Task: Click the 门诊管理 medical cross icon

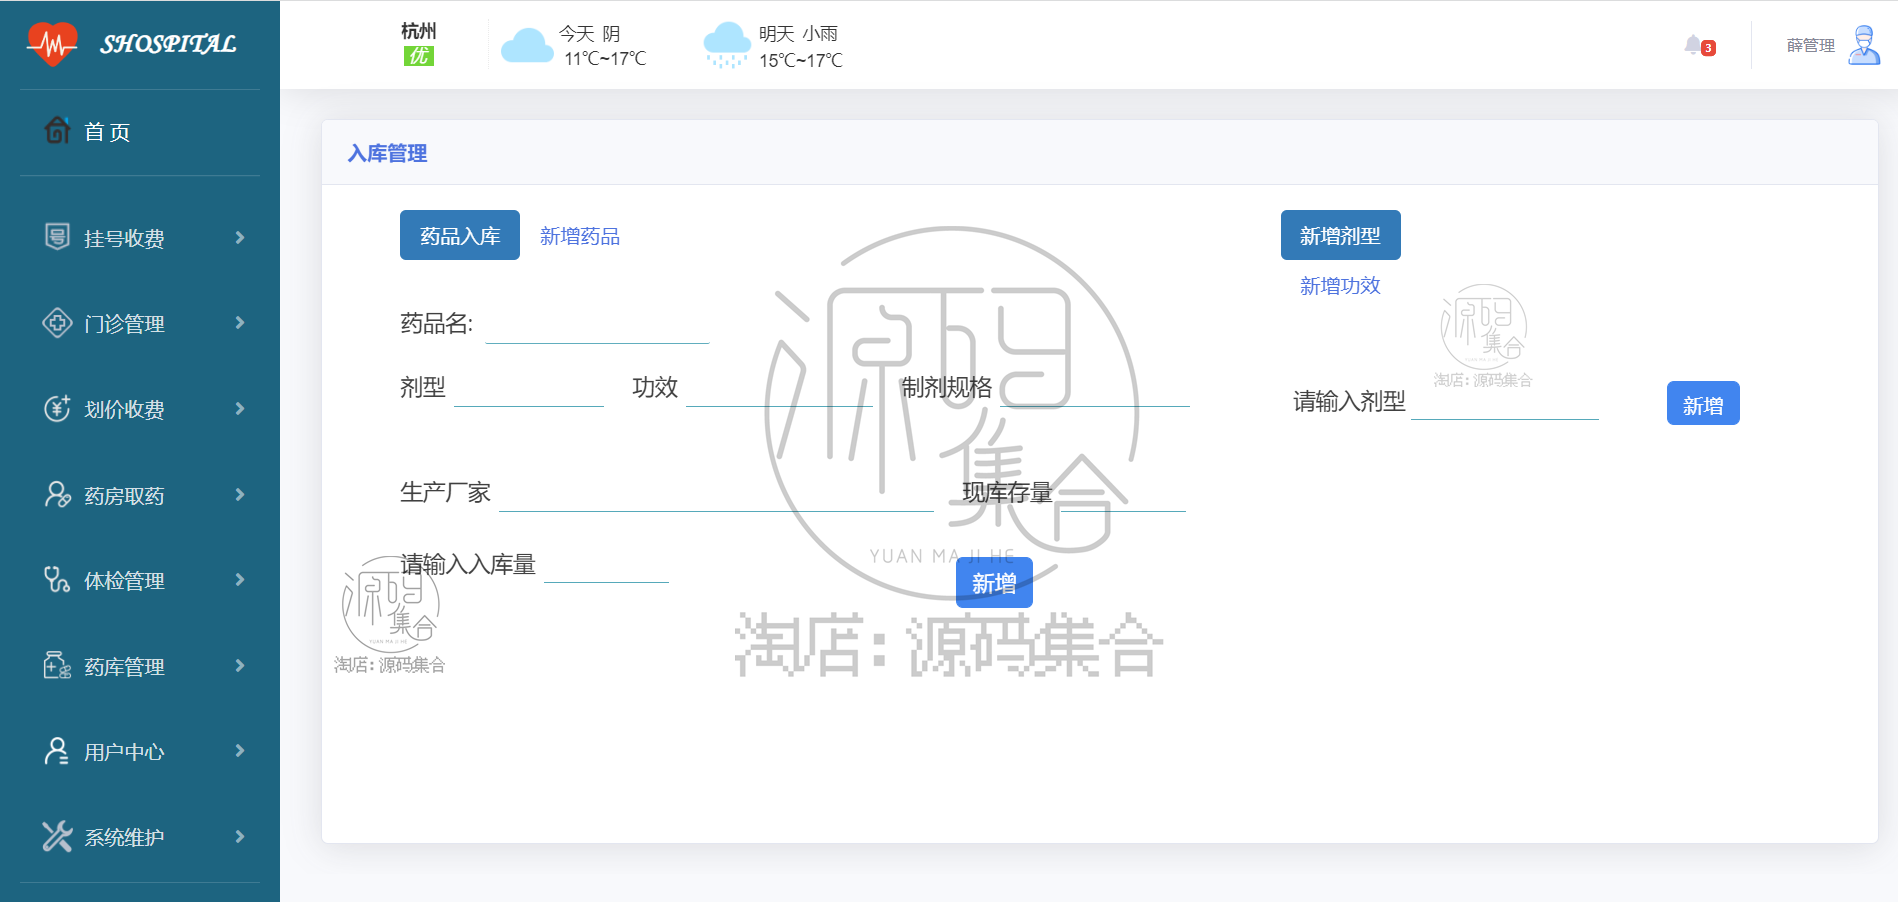Action: click(57, 323)
